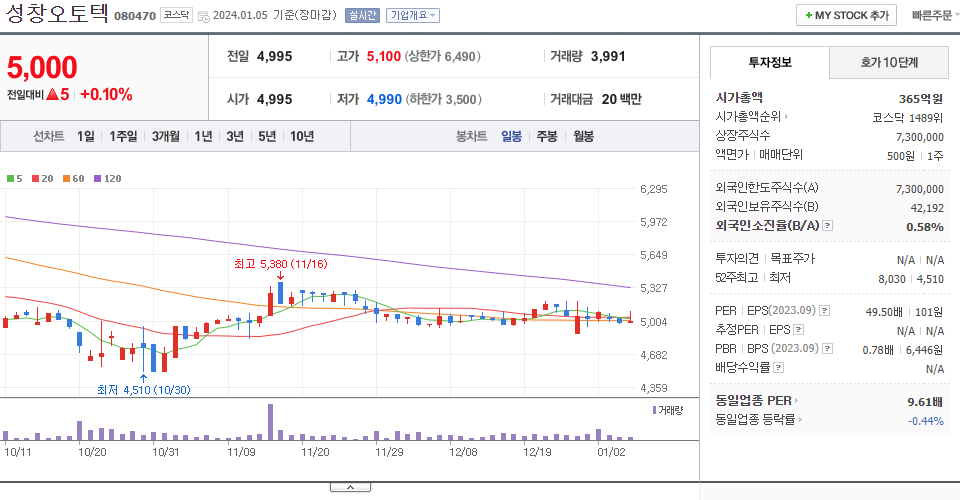Switch to the 투자정보 tab

(x=770, y=62)
